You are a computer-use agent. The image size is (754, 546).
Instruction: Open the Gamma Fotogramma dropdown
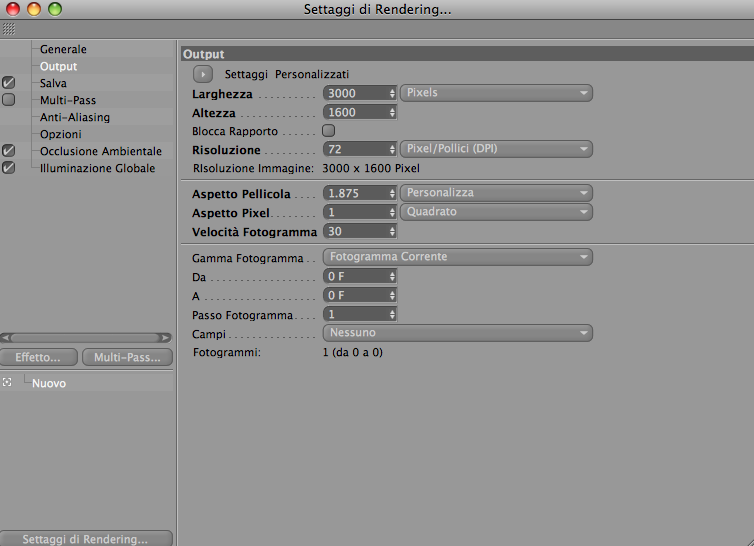pos(457,257)
